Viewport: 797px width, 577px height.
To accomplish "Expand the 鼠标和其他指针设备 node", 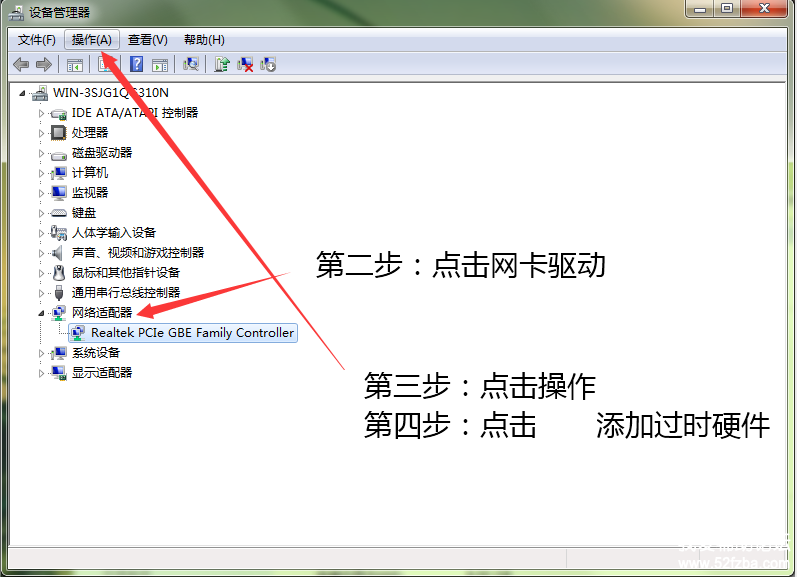I will click(41, 273).
